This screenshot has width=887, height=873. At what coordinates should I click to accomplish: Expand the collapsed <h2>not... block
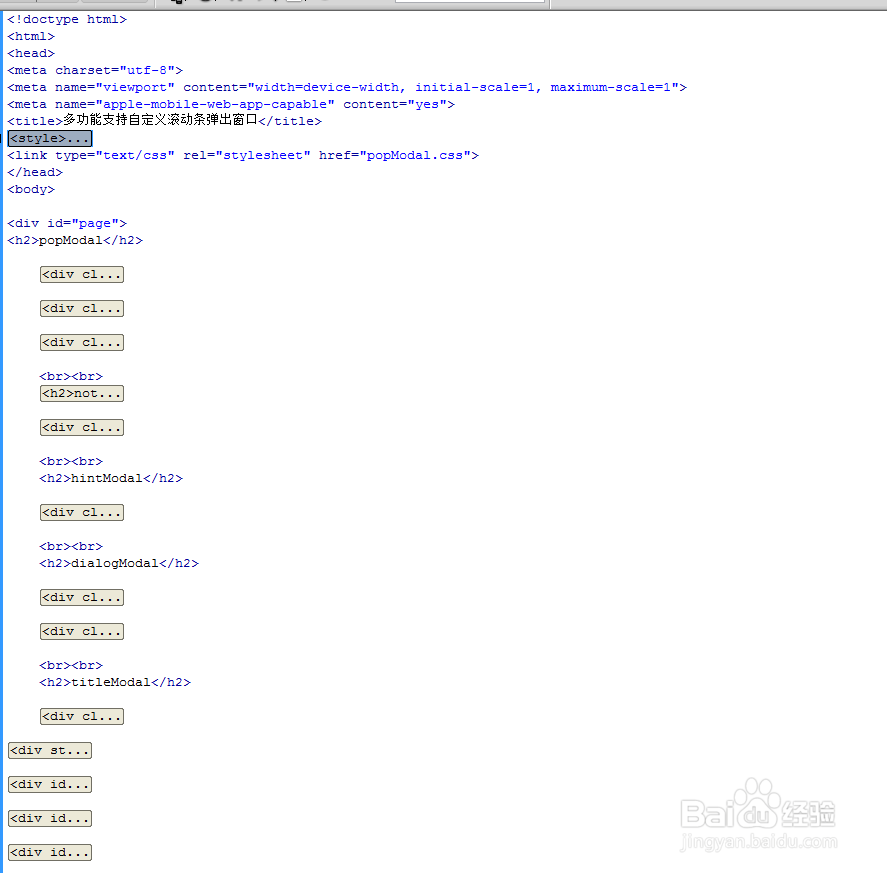(82, 393)
